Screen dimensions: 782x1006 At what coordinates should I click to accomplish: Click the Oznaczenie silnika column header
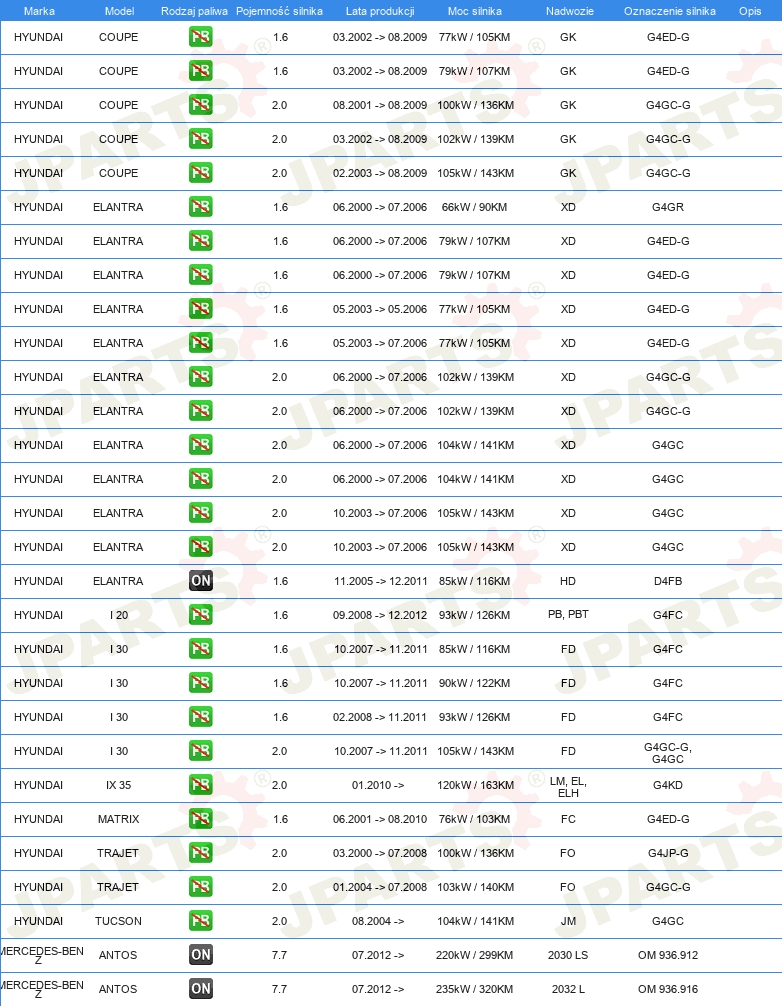coord(670,11)
